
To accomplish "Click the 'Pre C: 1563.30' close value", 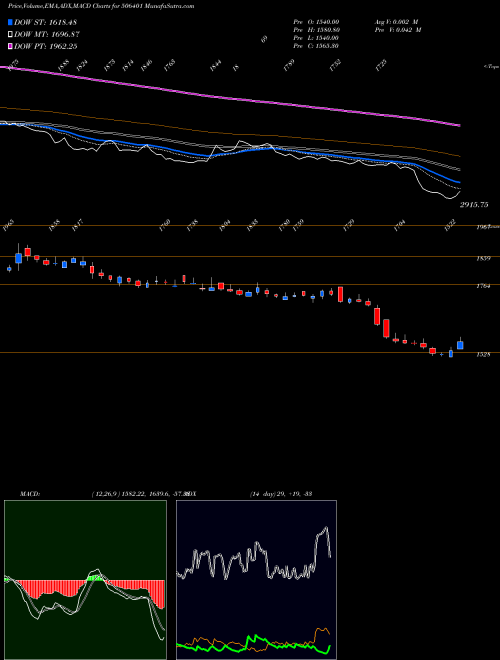I will 316,46.
